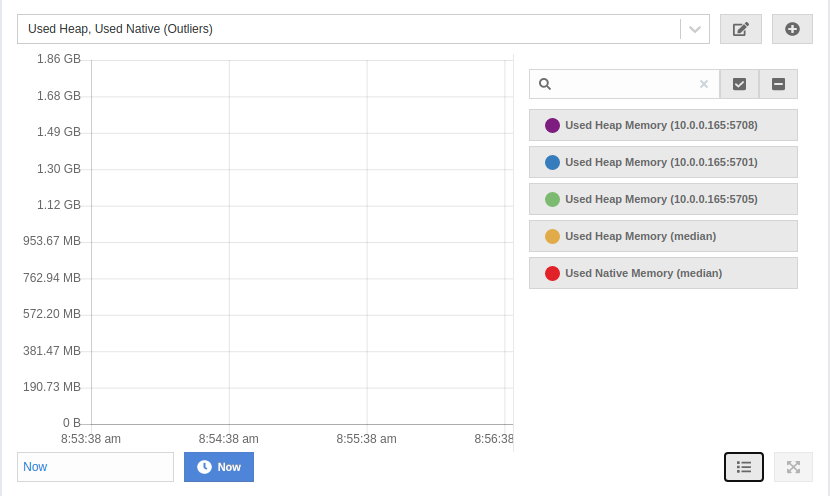
Task: Hide the Used Heap Memory (median) series
Action: (x=662, y=236)
